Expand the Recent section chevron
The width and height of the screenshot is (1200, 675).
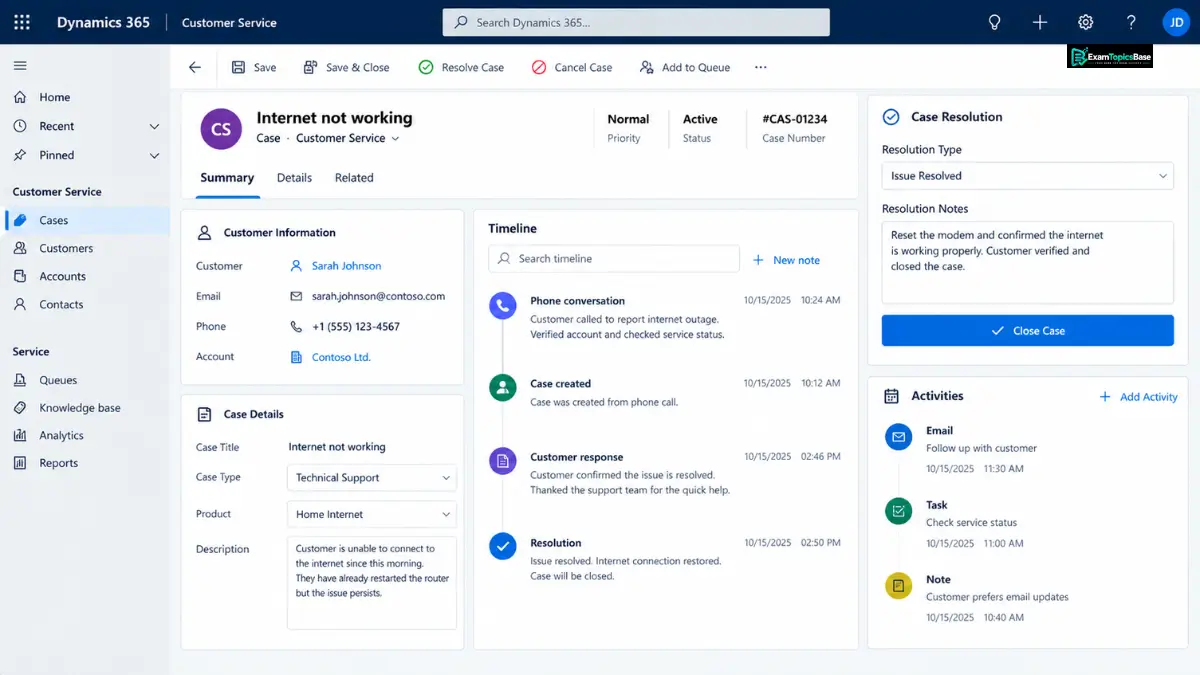click(x=154, y=126)
